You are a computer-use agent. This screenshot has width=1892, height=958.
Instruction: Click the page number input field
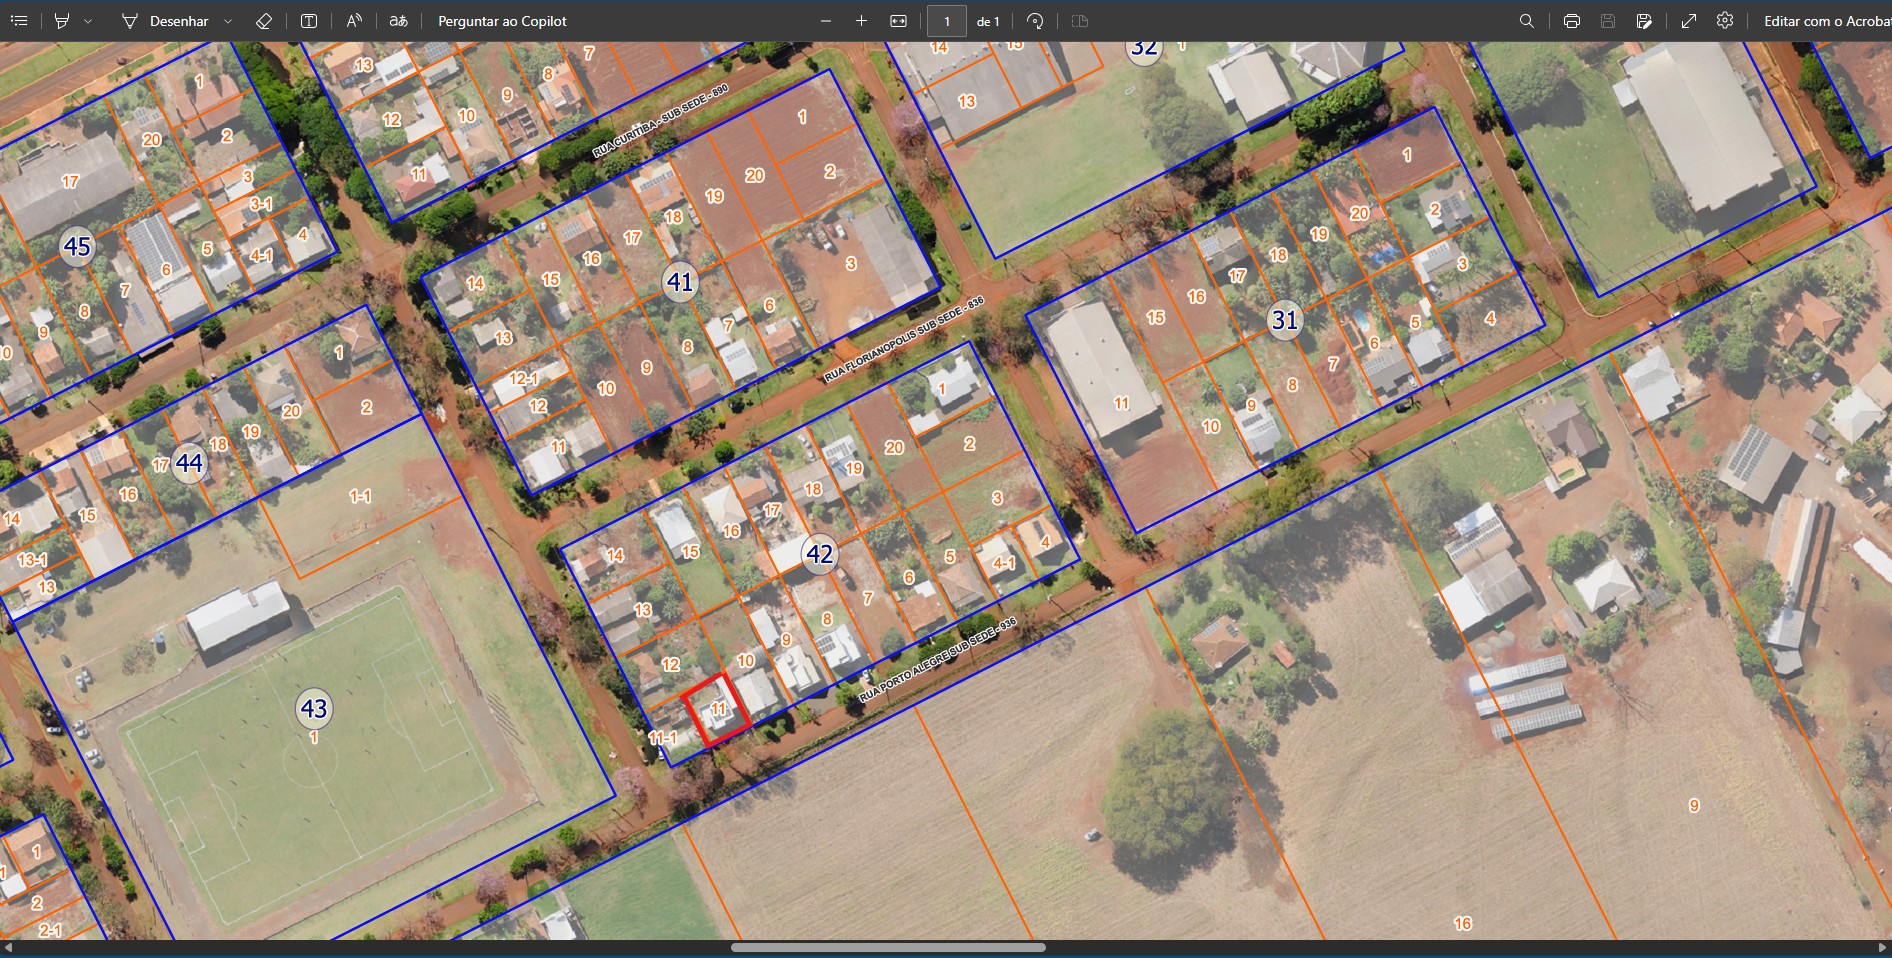(x=946, y=21)
